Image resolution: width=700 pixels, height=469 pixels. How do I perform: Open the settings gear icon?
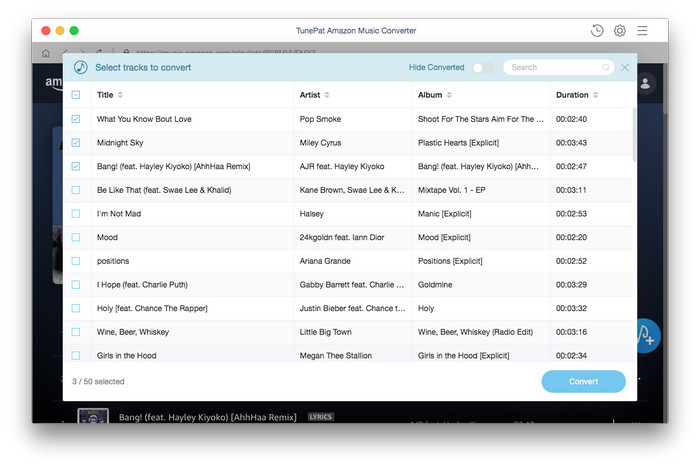(x=620, y=30)
